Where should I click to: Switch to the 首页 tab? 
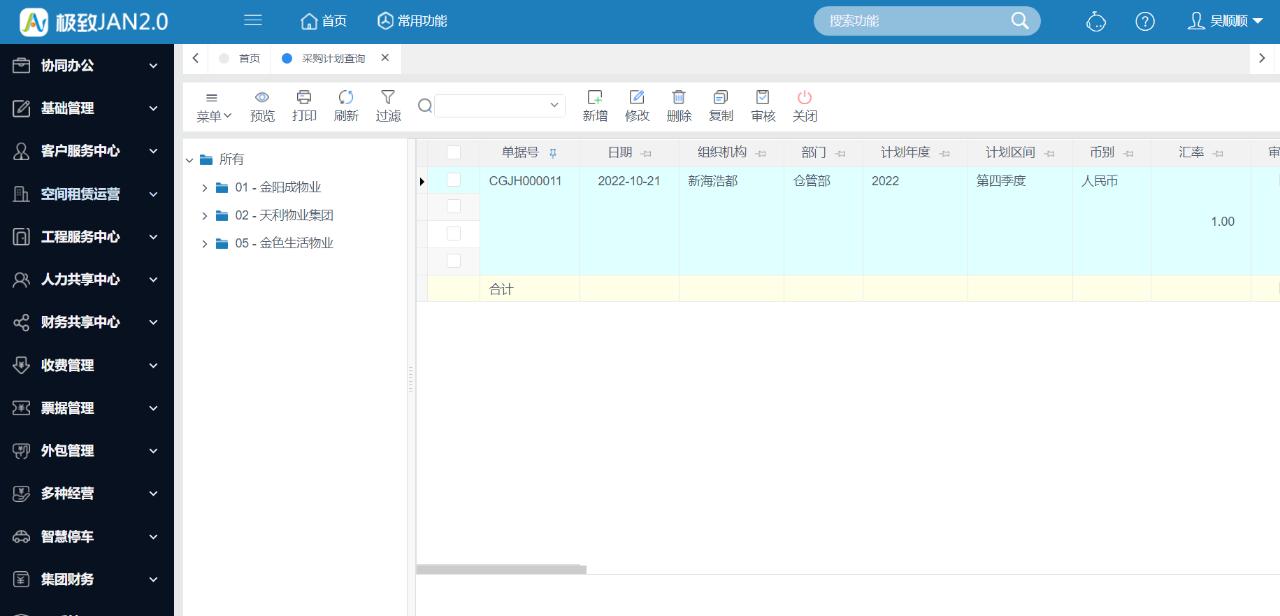click(x=248, y=58)
